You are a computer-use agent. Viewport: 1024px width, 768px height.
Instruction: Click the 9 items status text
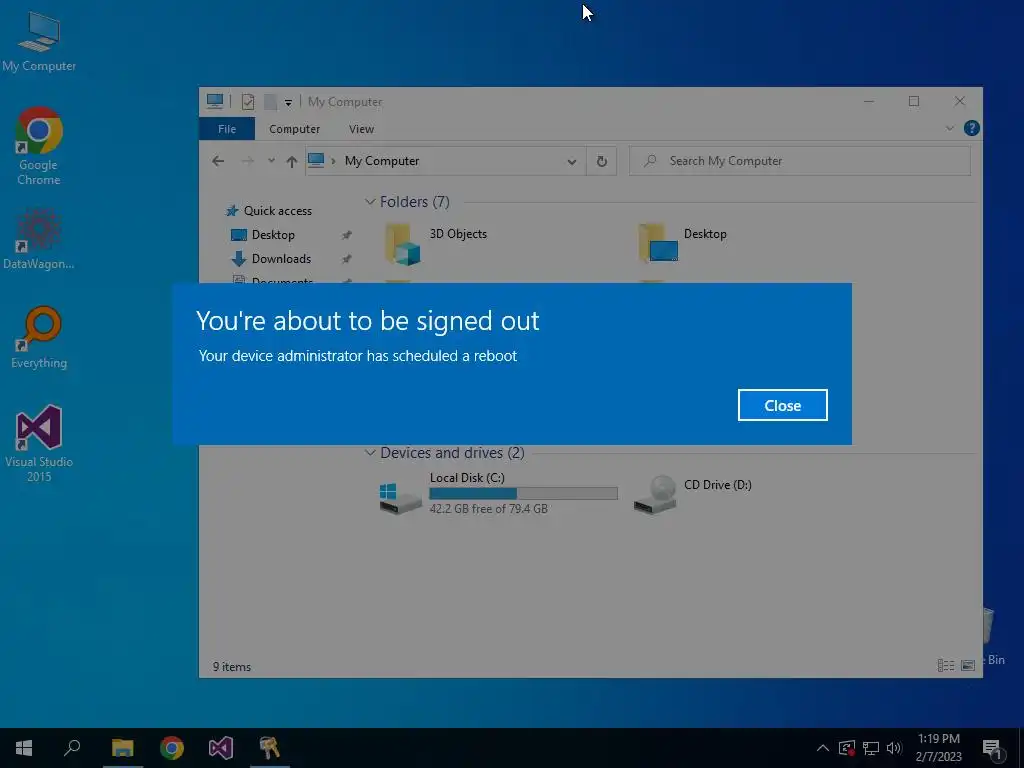tap(232, 667)
